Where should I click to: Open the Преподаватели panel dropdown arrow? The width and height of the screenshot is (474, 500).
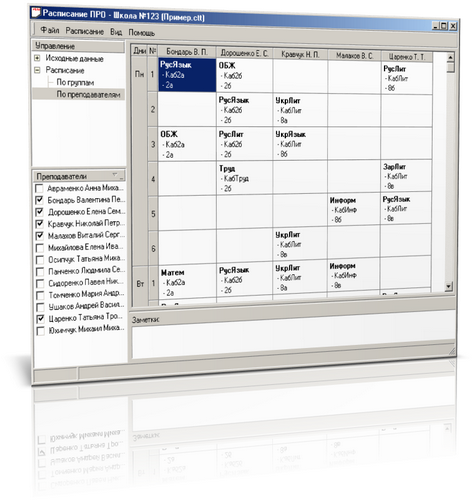click(115, 174)
